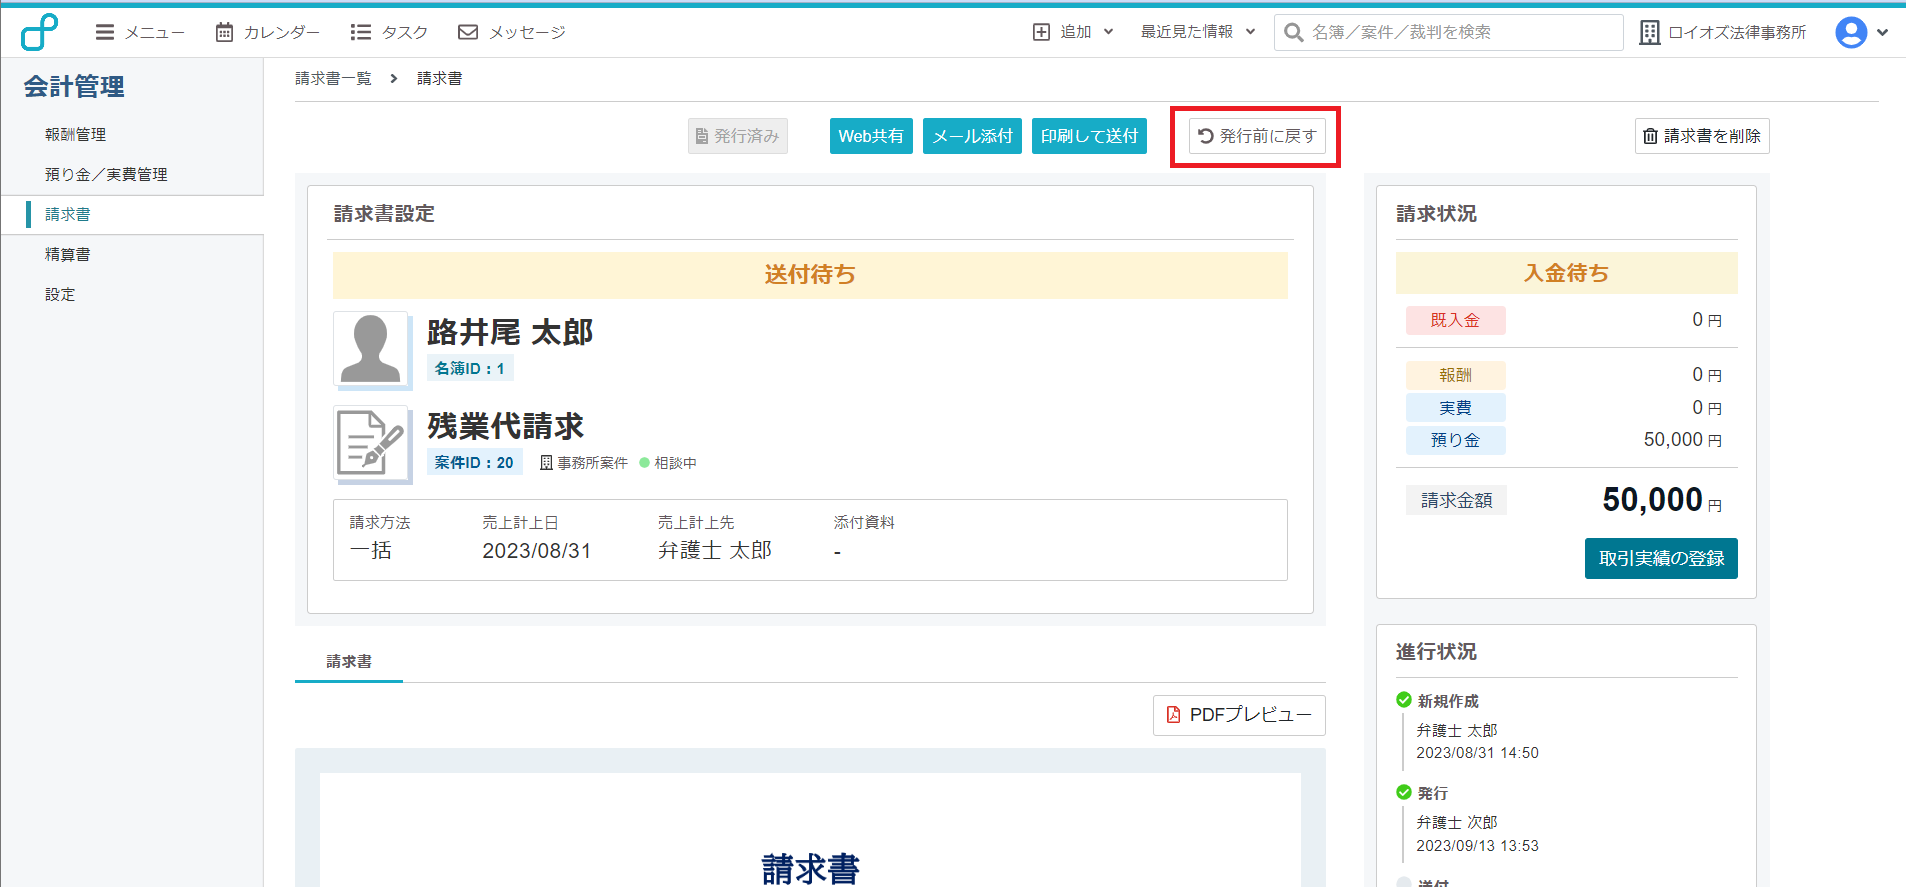This screenshot has width=1906, height=887.
Task: Click the メール添付 button
Action: click(972, 136)
